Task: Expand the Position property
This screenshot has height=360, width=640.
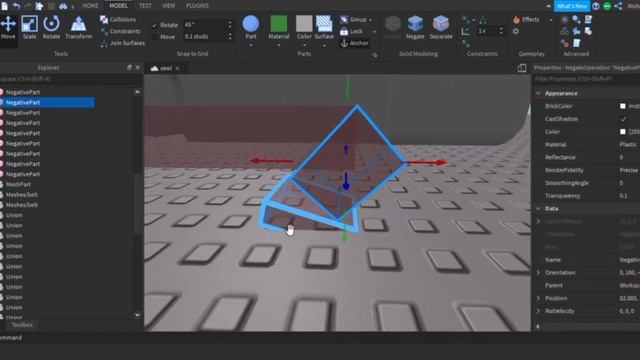Action: click(538, 298)
